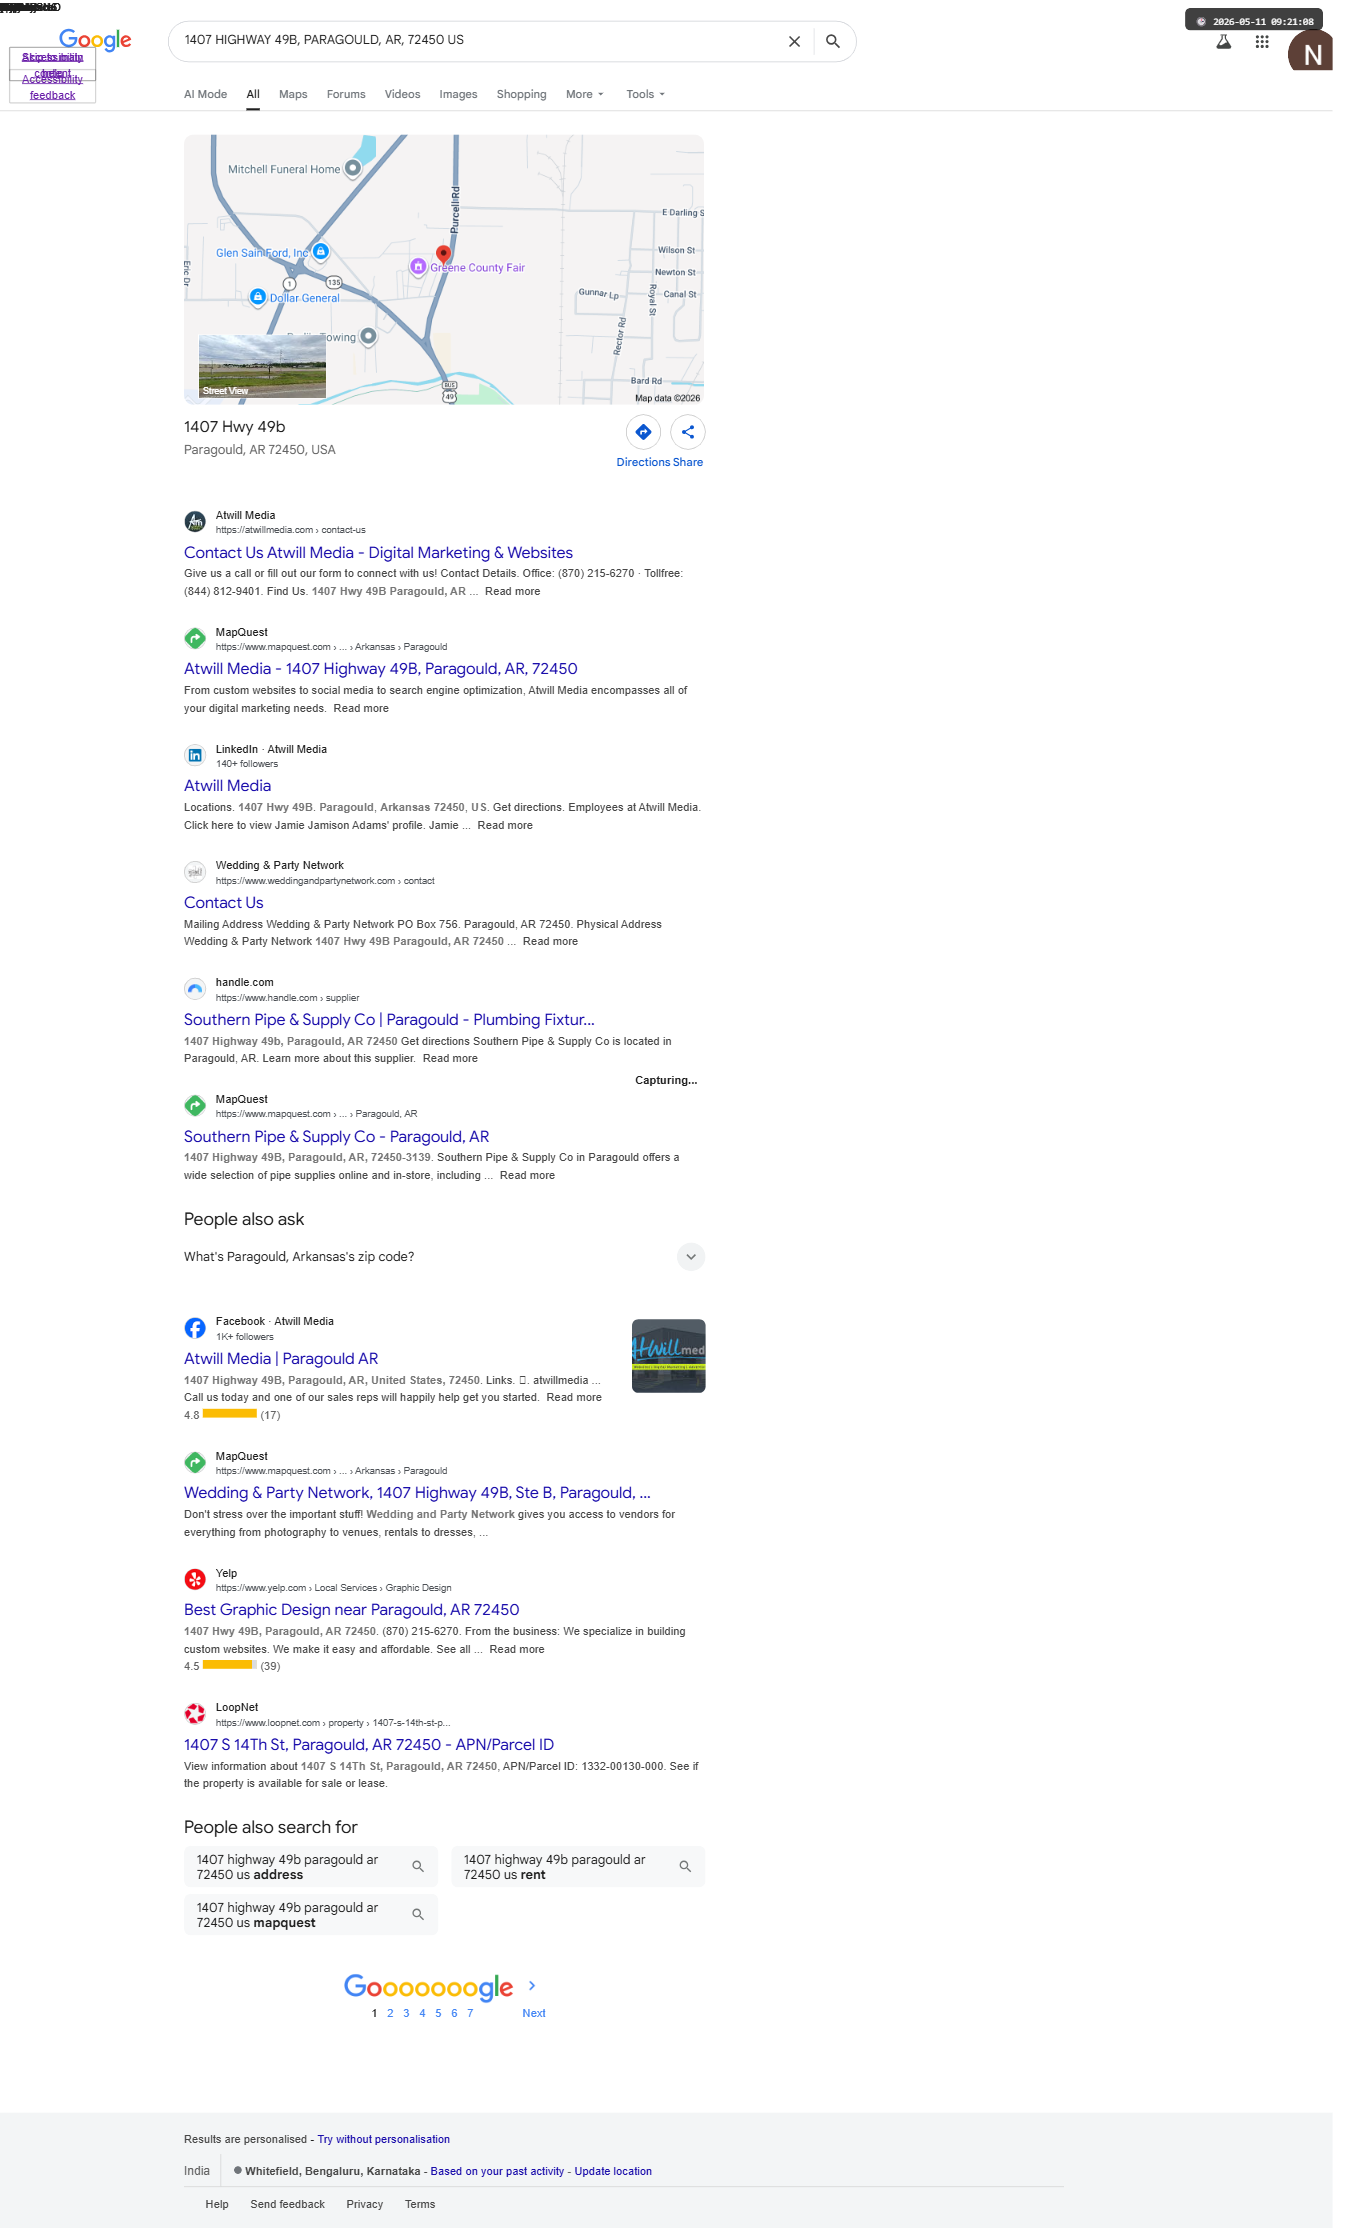This screenshot has height=2228, width=1348.
Task: Switch to the Images tab
Action: [x=458, y=94]
